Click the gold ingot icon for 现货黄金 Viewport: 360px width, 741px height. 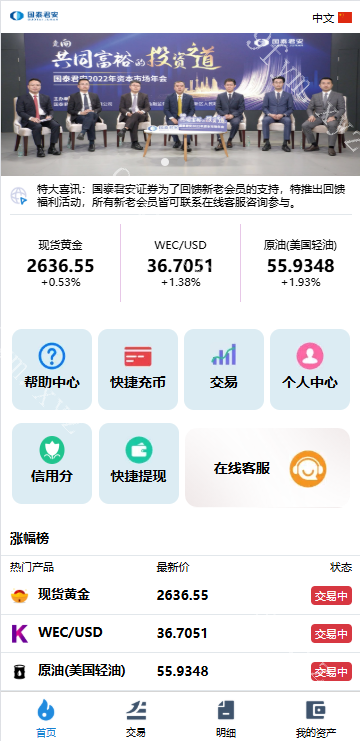(x=19, y=596)
